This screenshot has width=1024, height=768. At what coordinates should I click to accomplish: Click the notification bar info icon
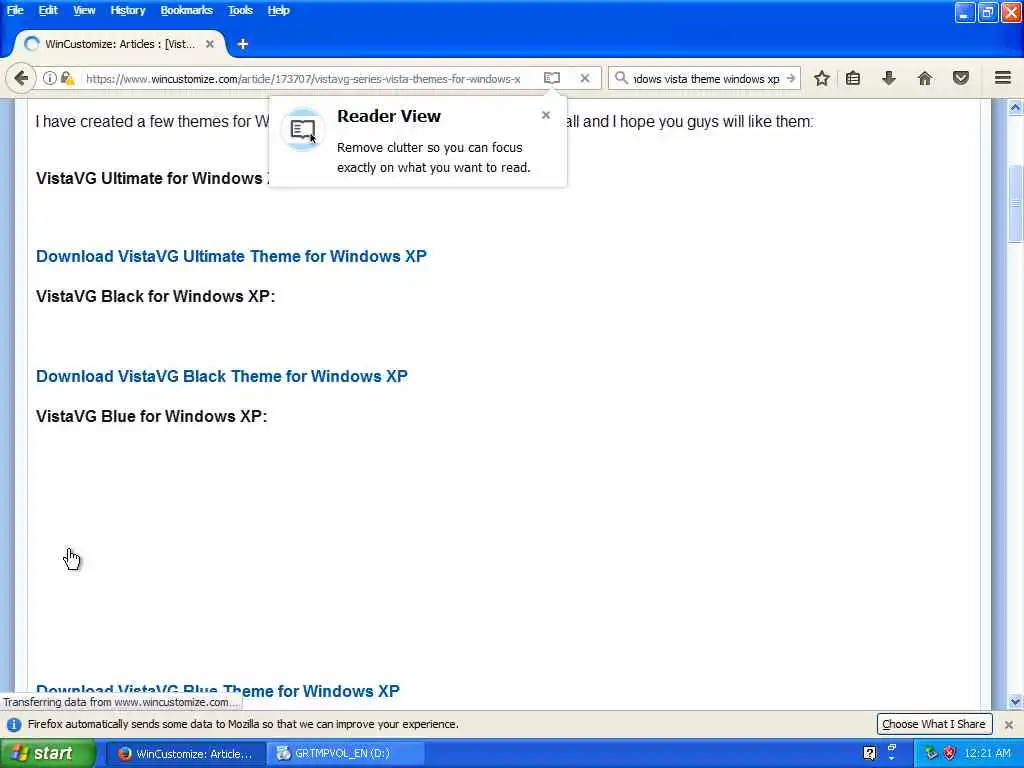point(14,724)
